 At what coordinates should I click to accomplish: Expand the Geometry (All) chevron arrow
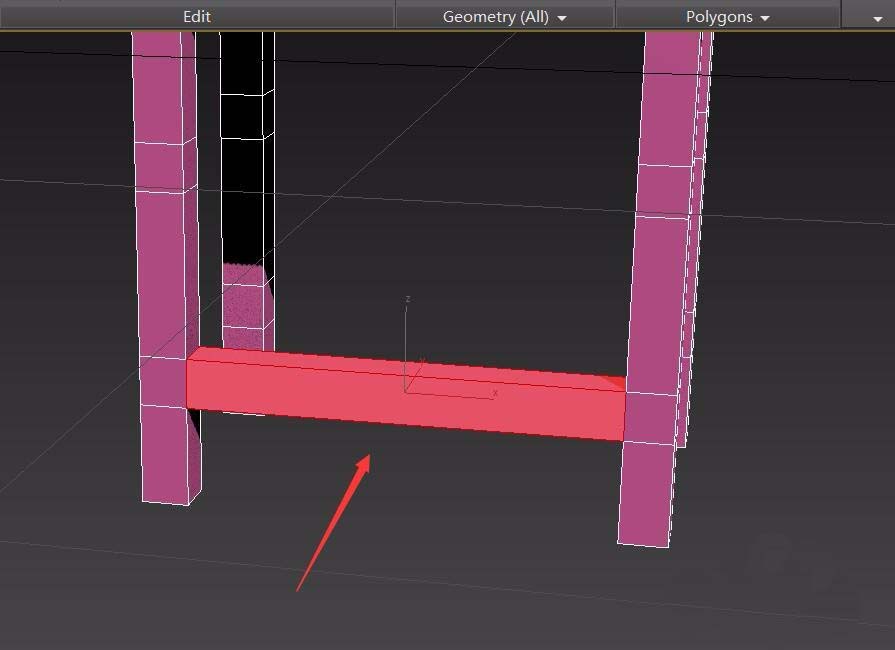click(x=561, y=16)
